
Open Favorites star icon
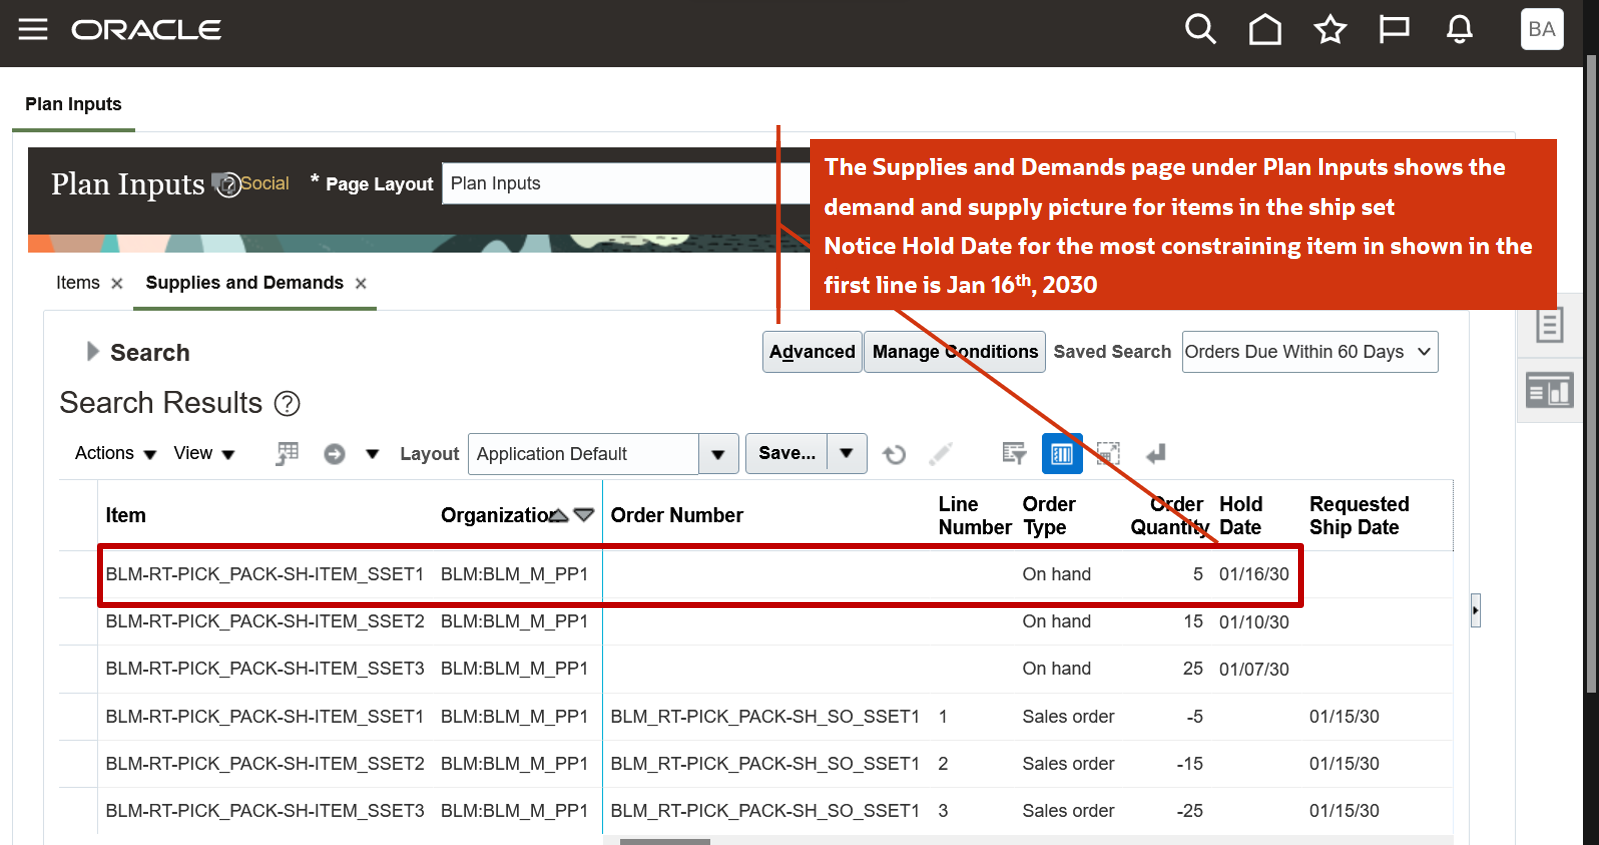(x=1330, y=29)
